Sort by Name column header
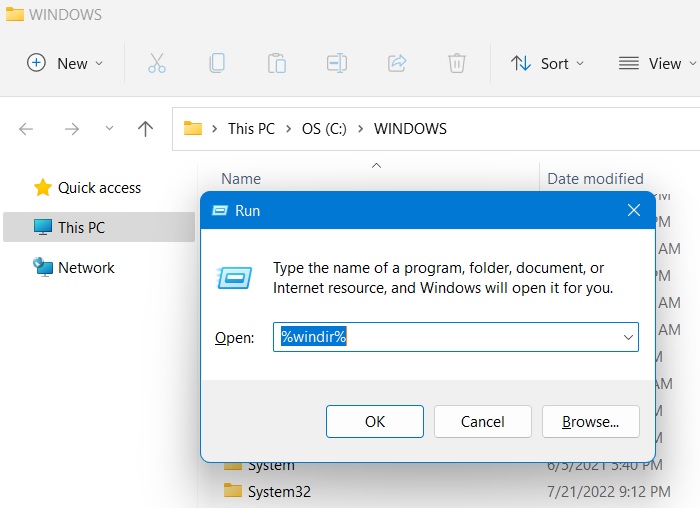The image size is (700, 508). coord(241,179)
